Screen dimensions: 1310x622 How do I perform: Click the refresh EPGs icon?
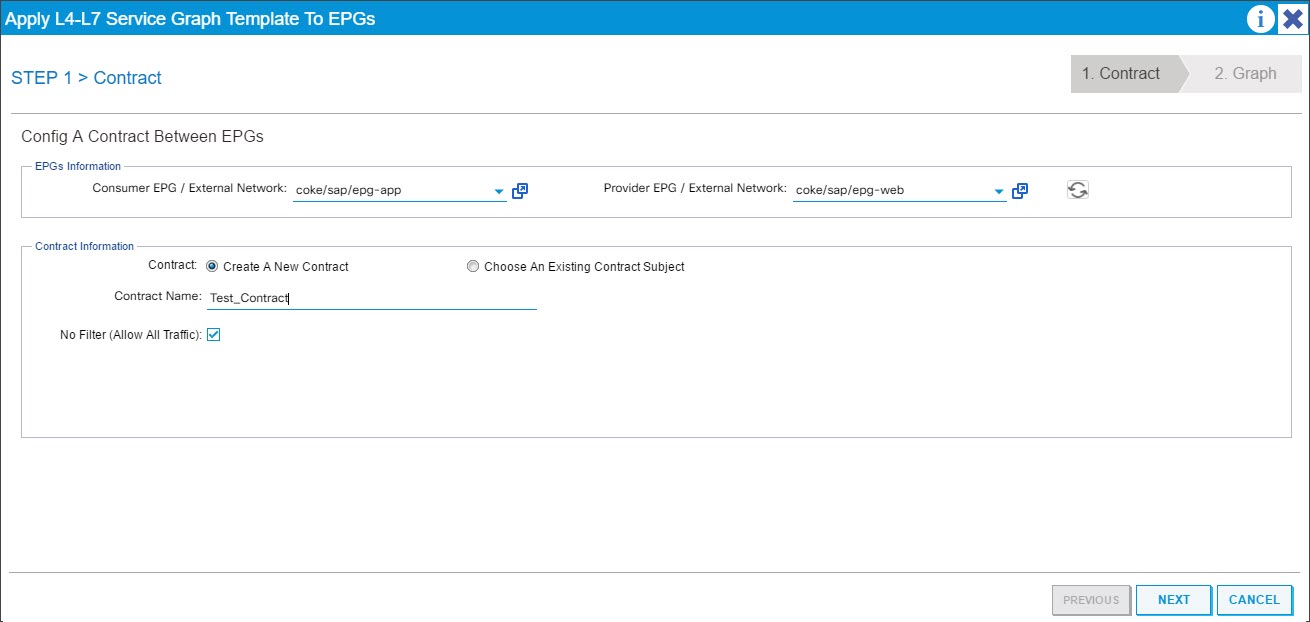1078,190
